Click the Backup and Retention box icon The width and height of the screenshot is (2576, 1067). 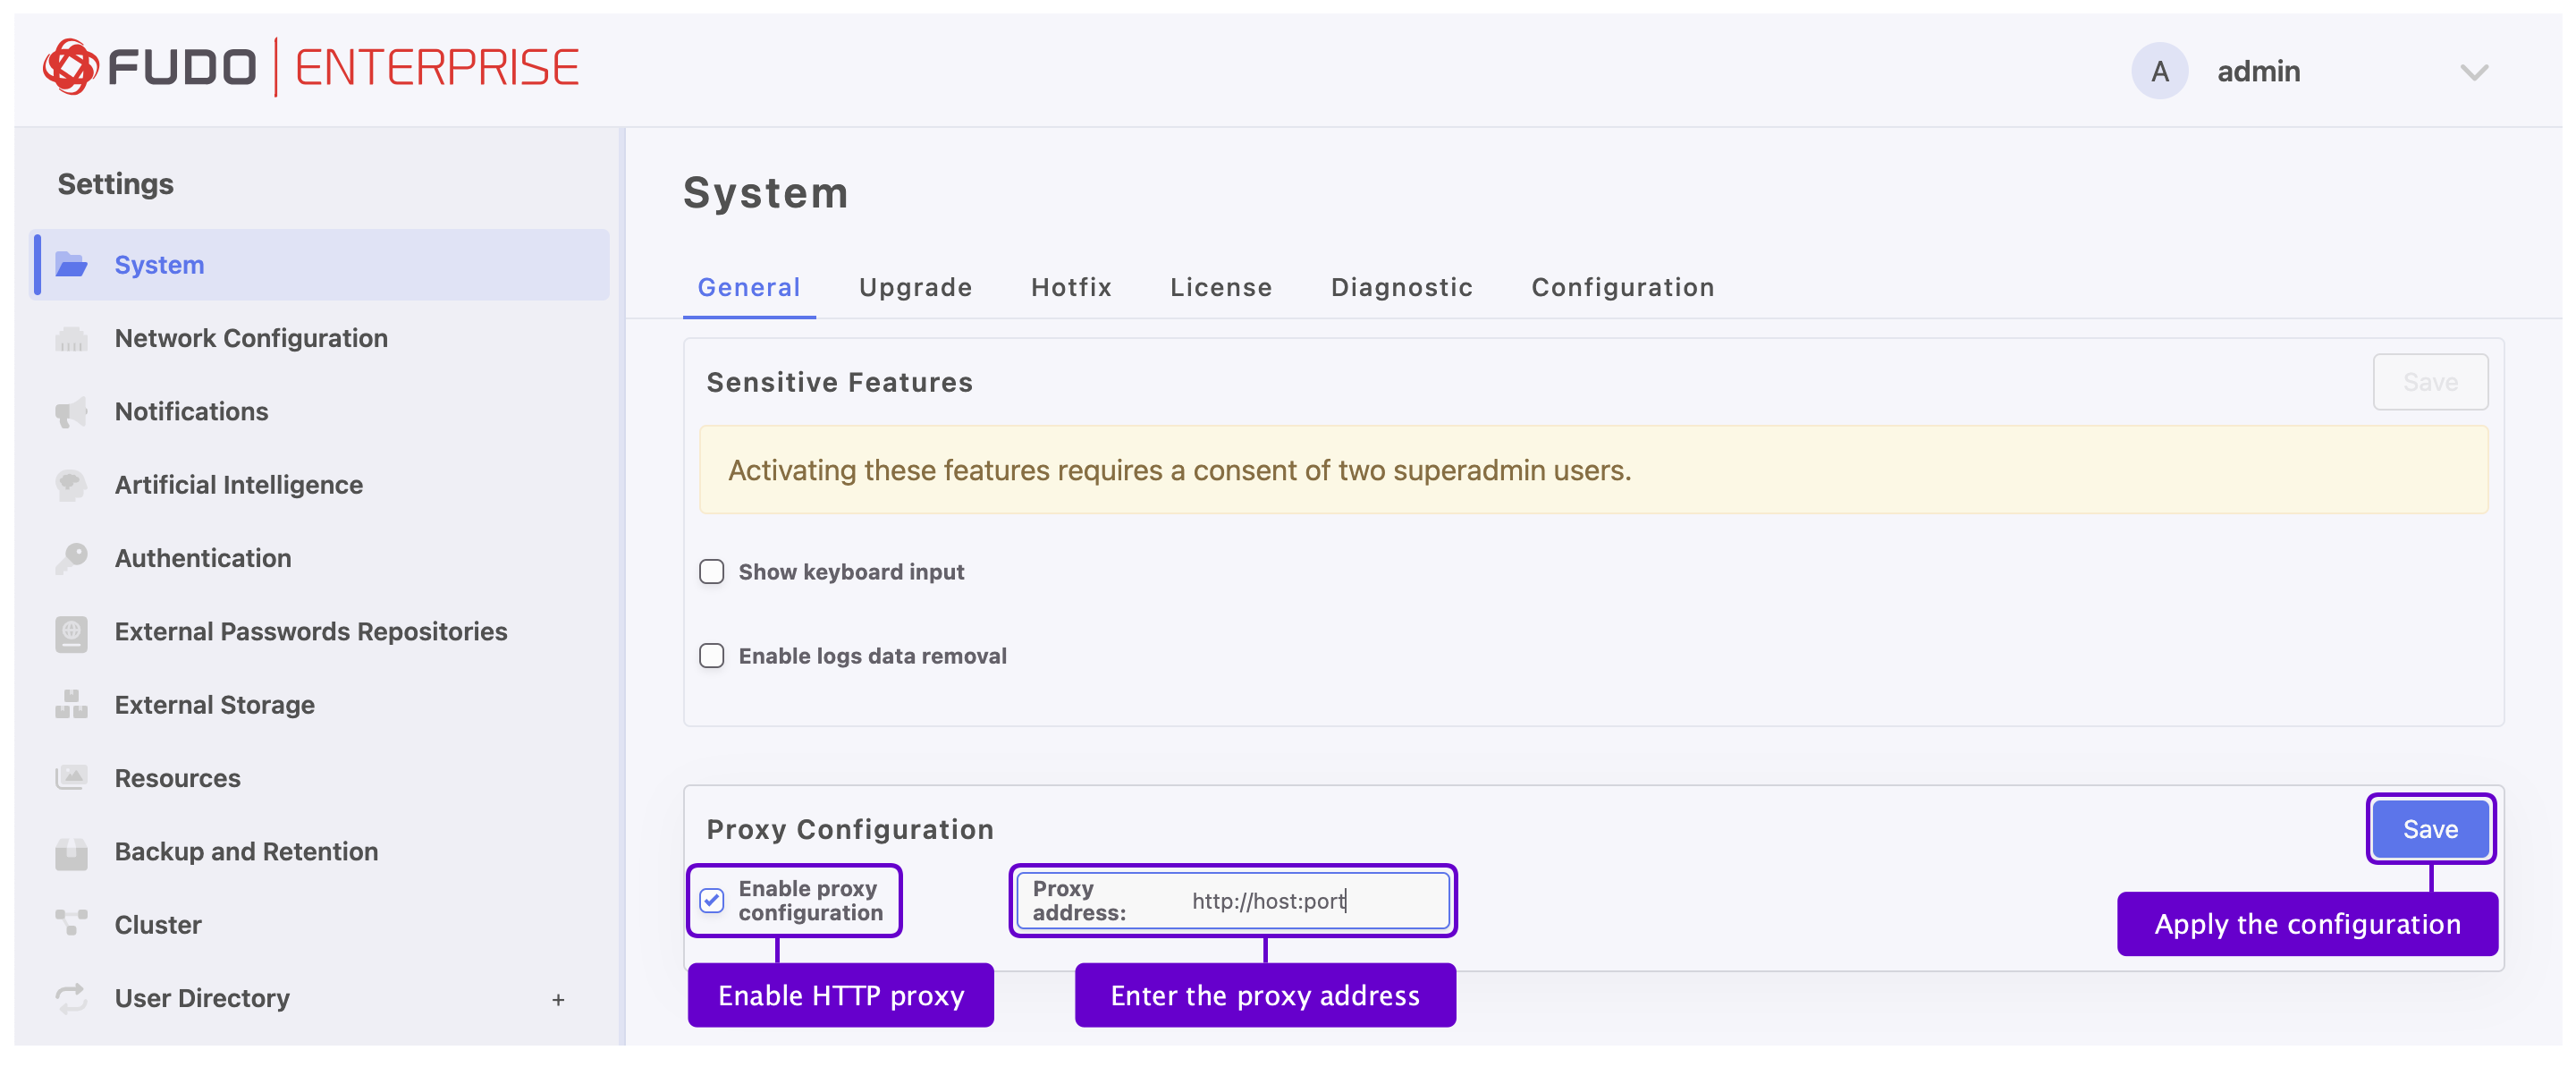point(70,852)
